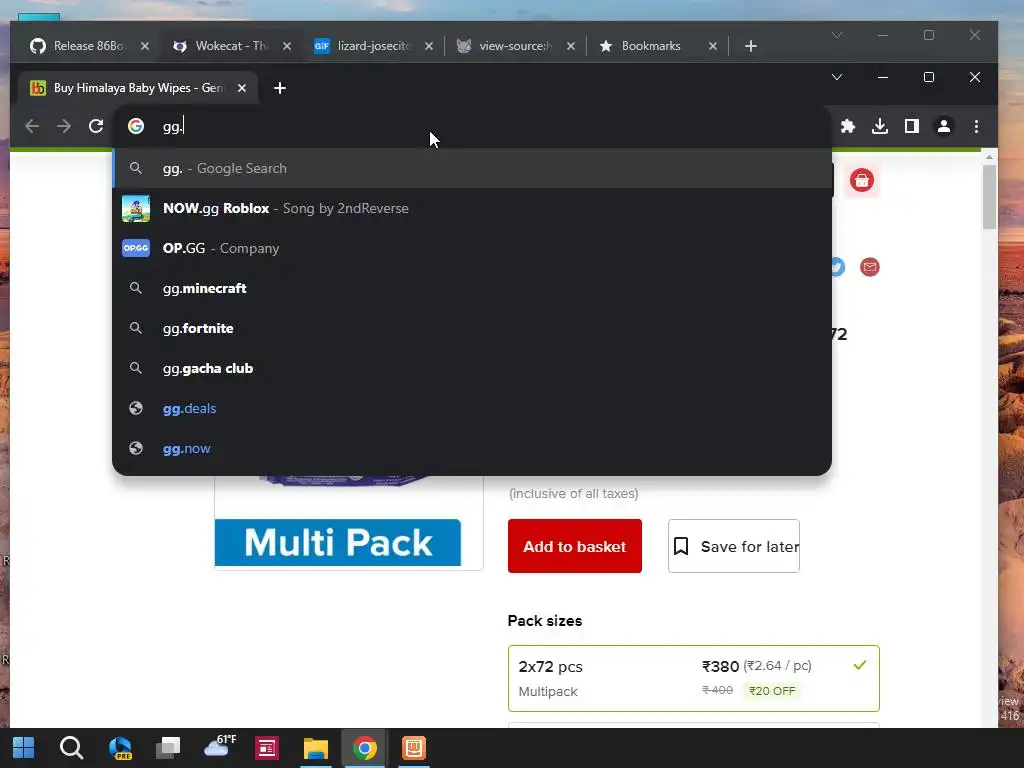Close the Release 86Box tab
This screenshot has height=768, width=1024.
click(x=145, y=46)
